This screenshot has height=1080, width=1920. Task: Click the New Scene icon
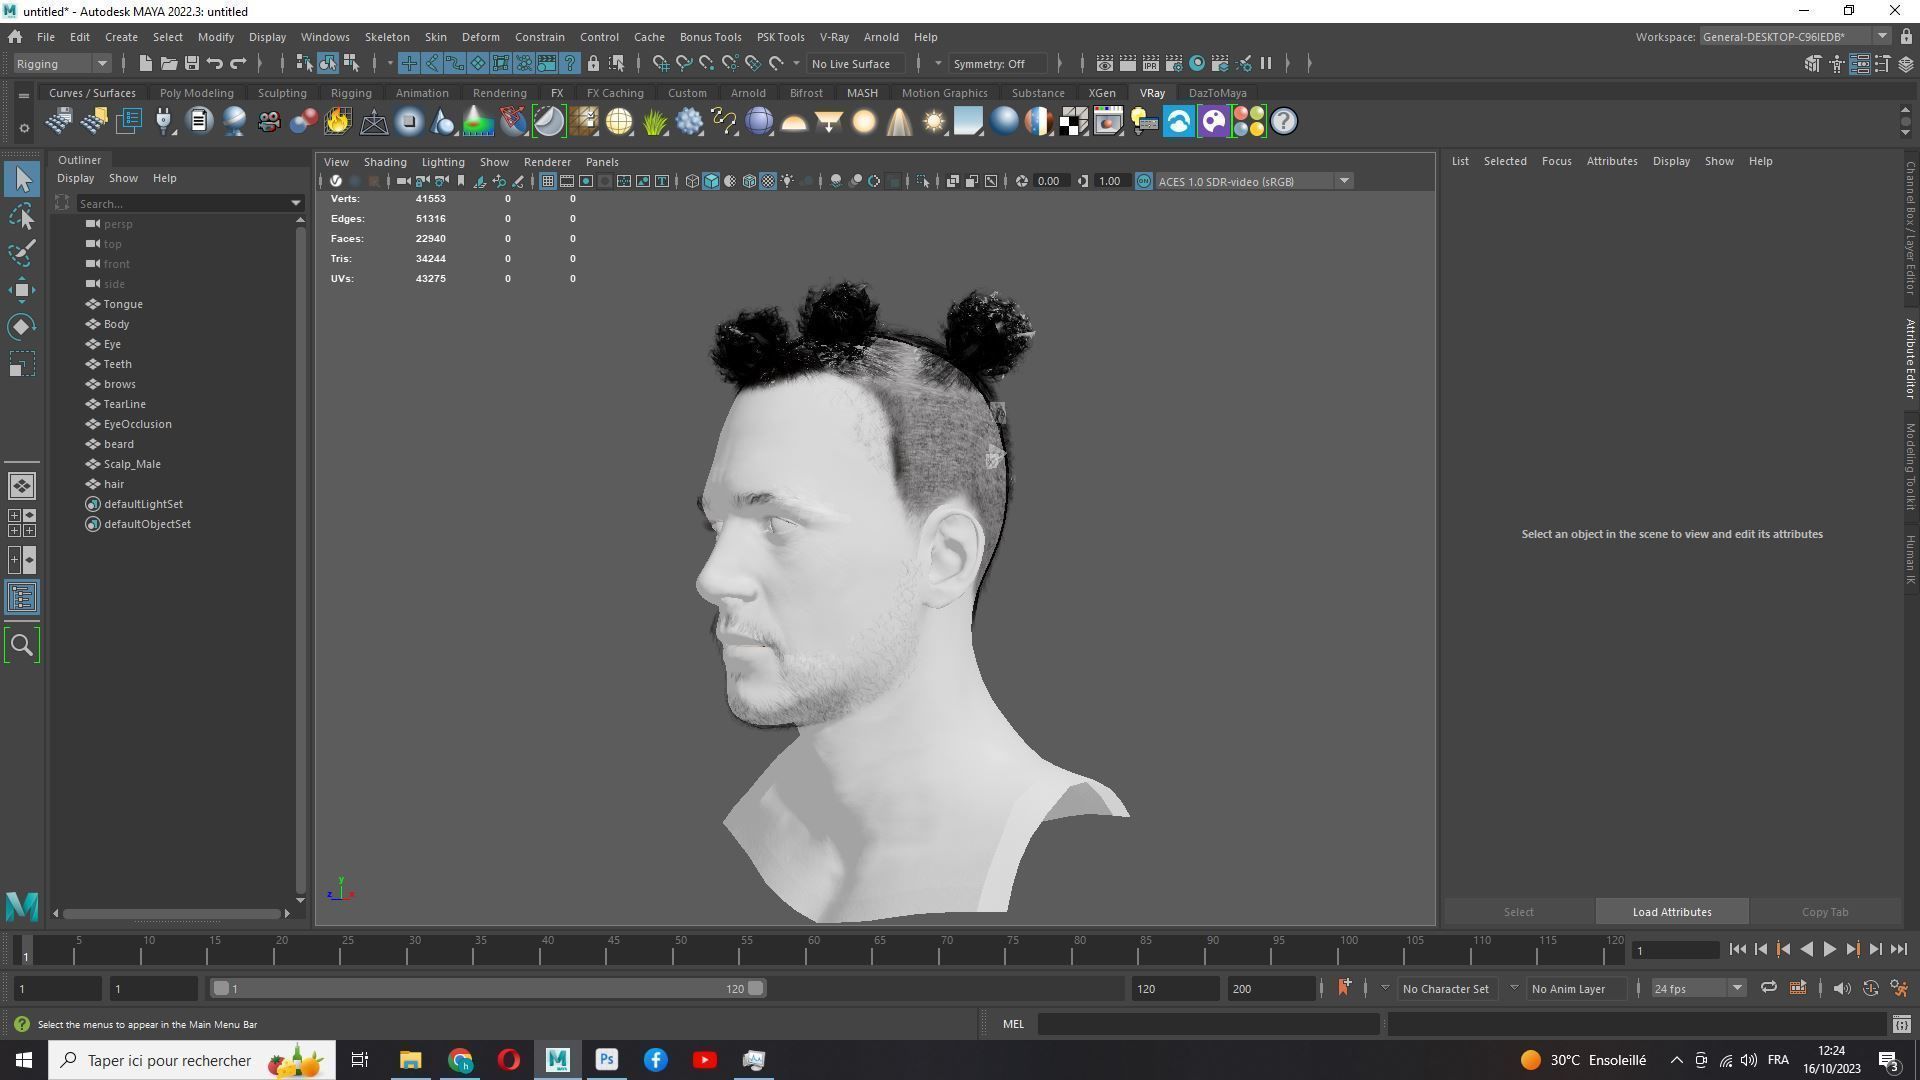coord(146,64)
